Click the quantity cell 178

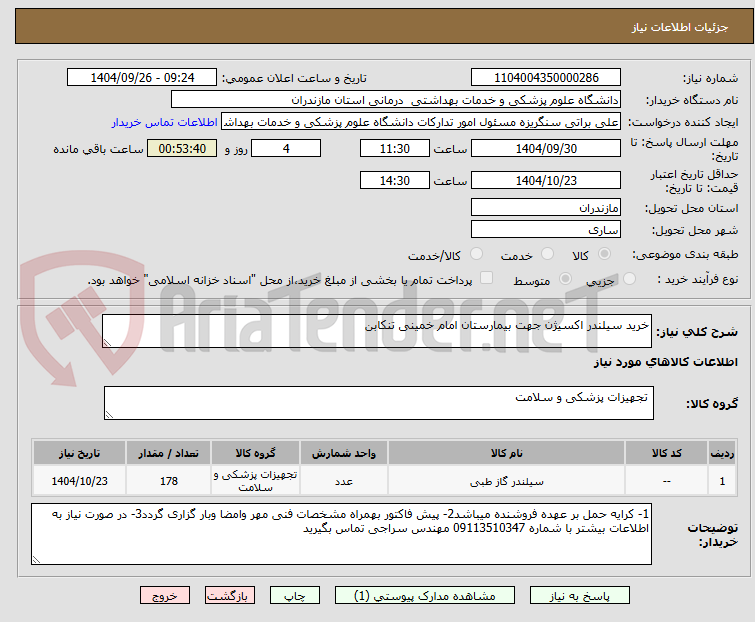click(x=169, y=480)
